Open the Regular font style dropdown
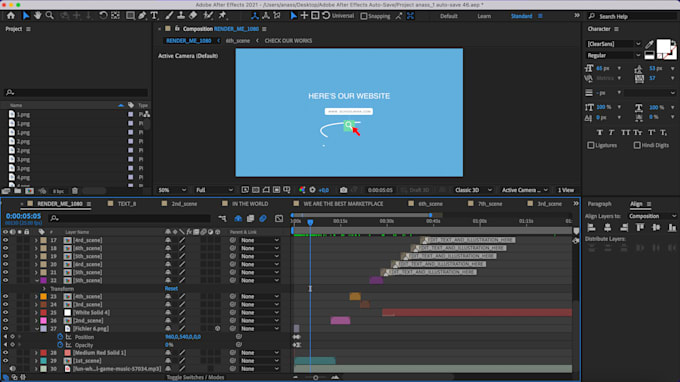The image size is (680, 382). pyautogui.click(x=614, y=56)
